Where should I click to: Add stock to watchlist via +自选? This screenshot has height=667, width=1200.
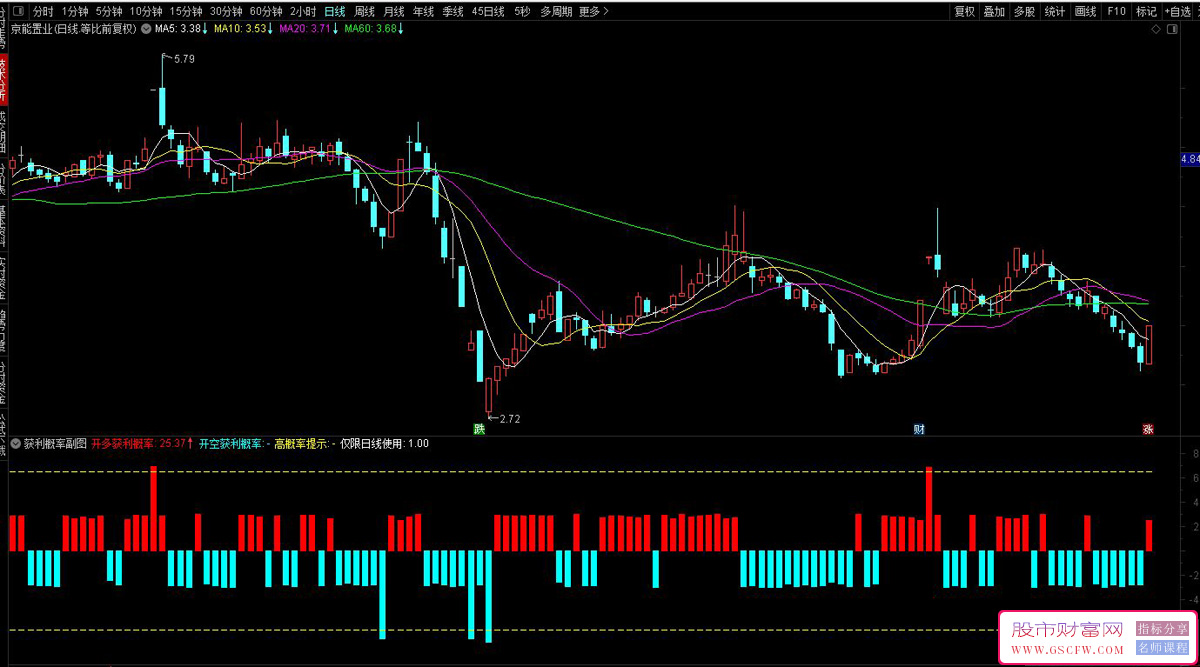pos(1178,12)
